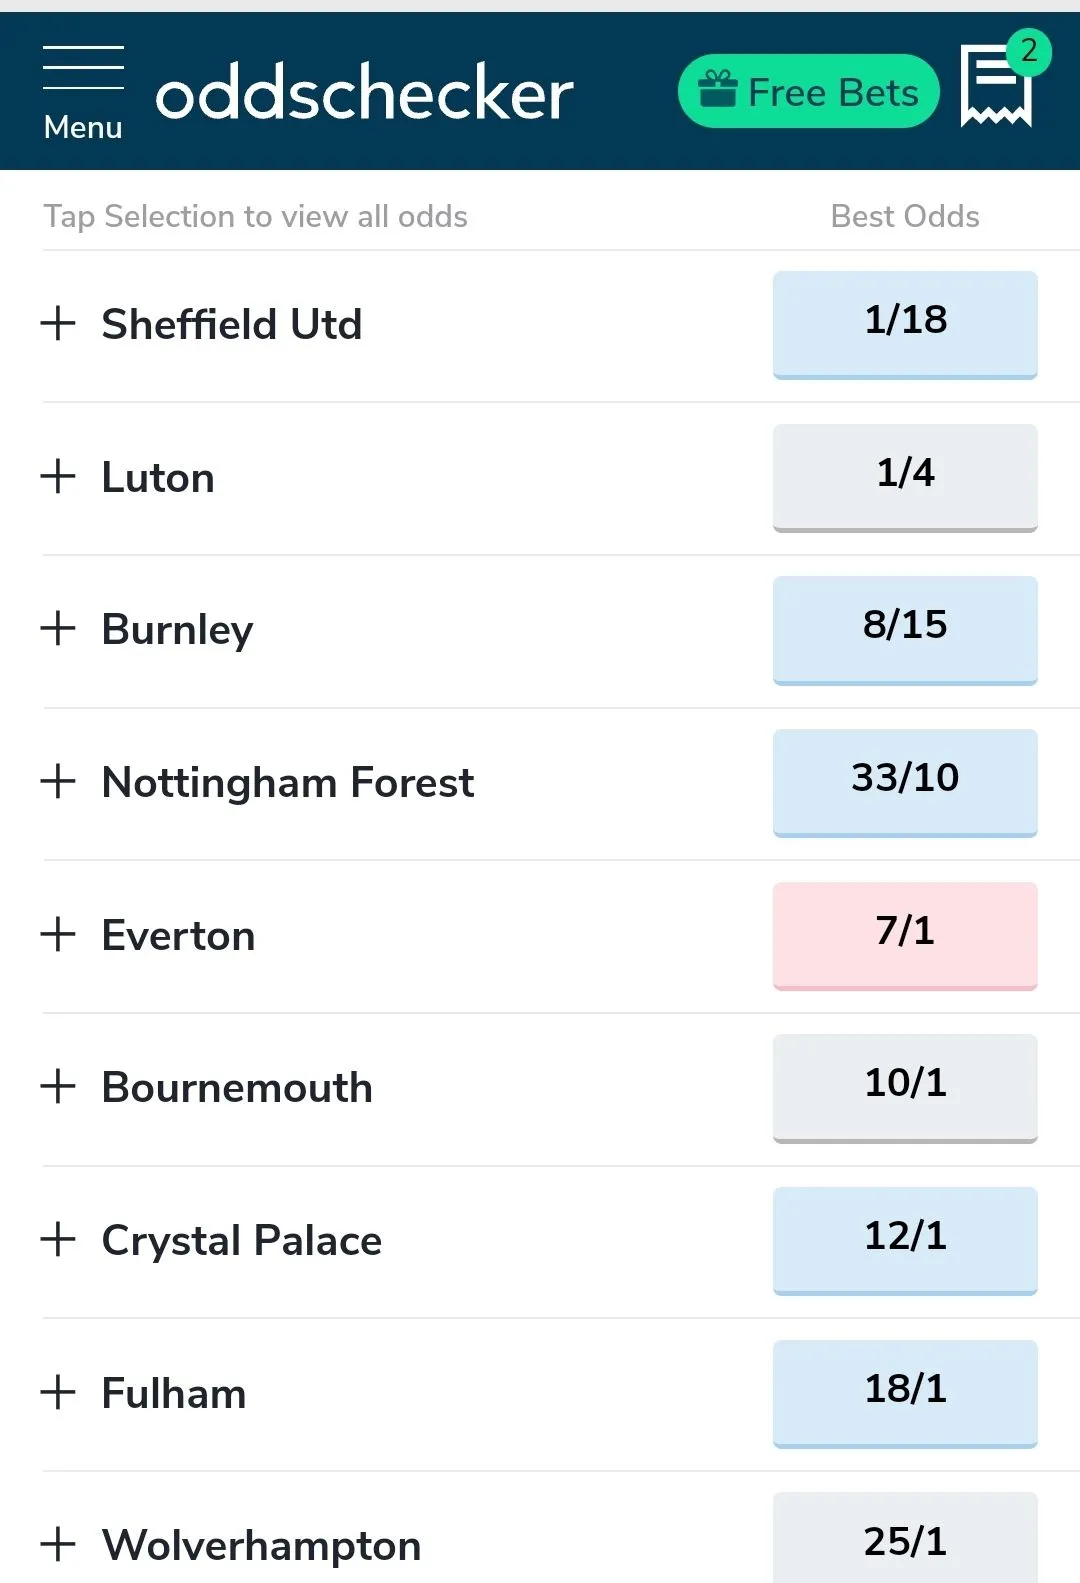Expand the Everton plus icon
Image resolution: width=1080 pixels, height=1583 pixels.
click(x=58, y=934)
